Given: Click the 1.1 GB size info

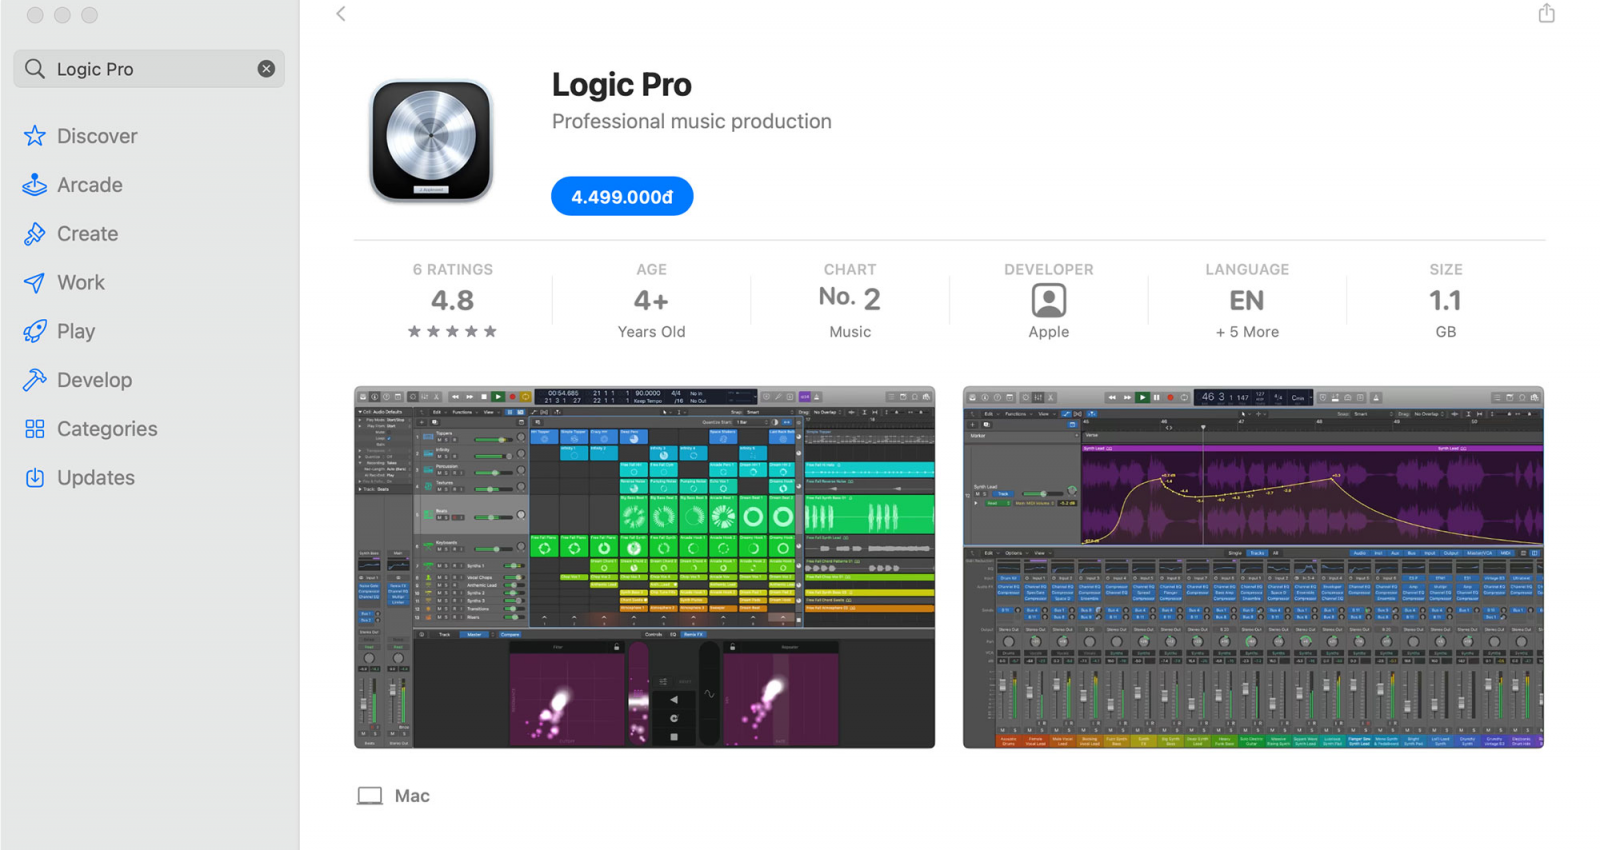Looking at the screenshot, I should [1445, 300].
